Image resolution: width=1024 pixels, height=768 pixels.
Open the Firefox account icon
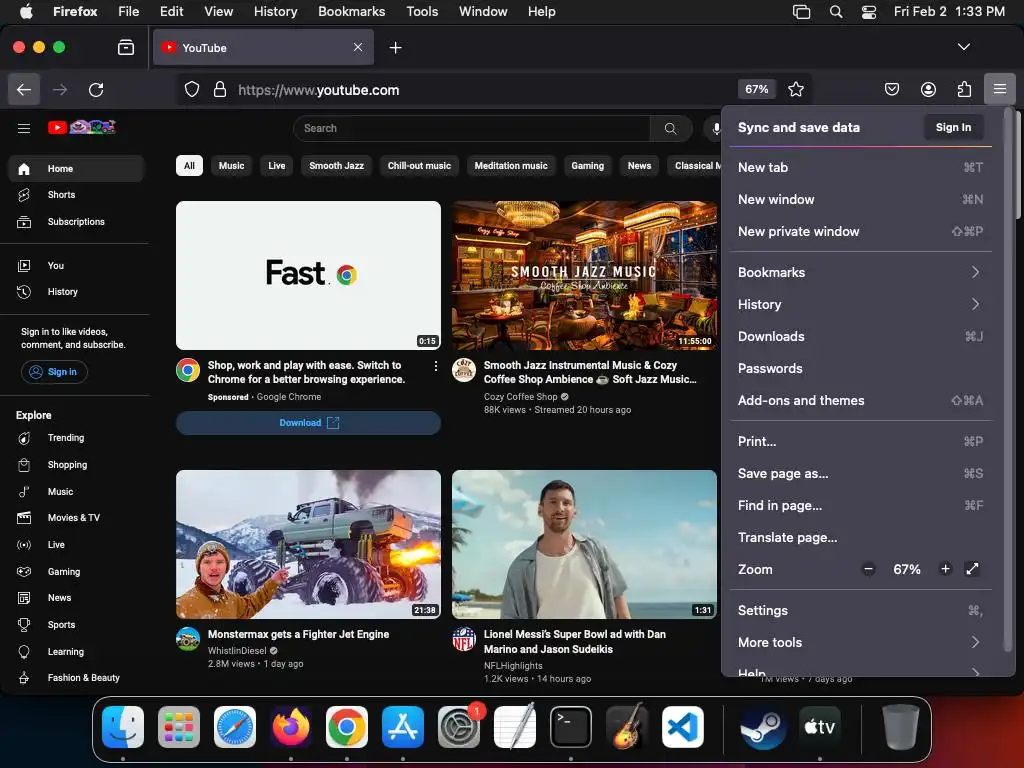[x=928, y=89]
